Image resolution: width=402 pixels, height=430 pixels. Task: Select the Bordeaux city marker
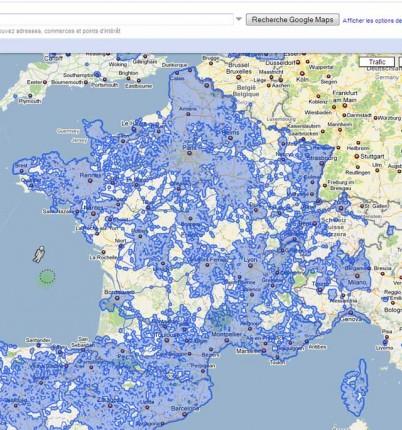tap(117, 298)
